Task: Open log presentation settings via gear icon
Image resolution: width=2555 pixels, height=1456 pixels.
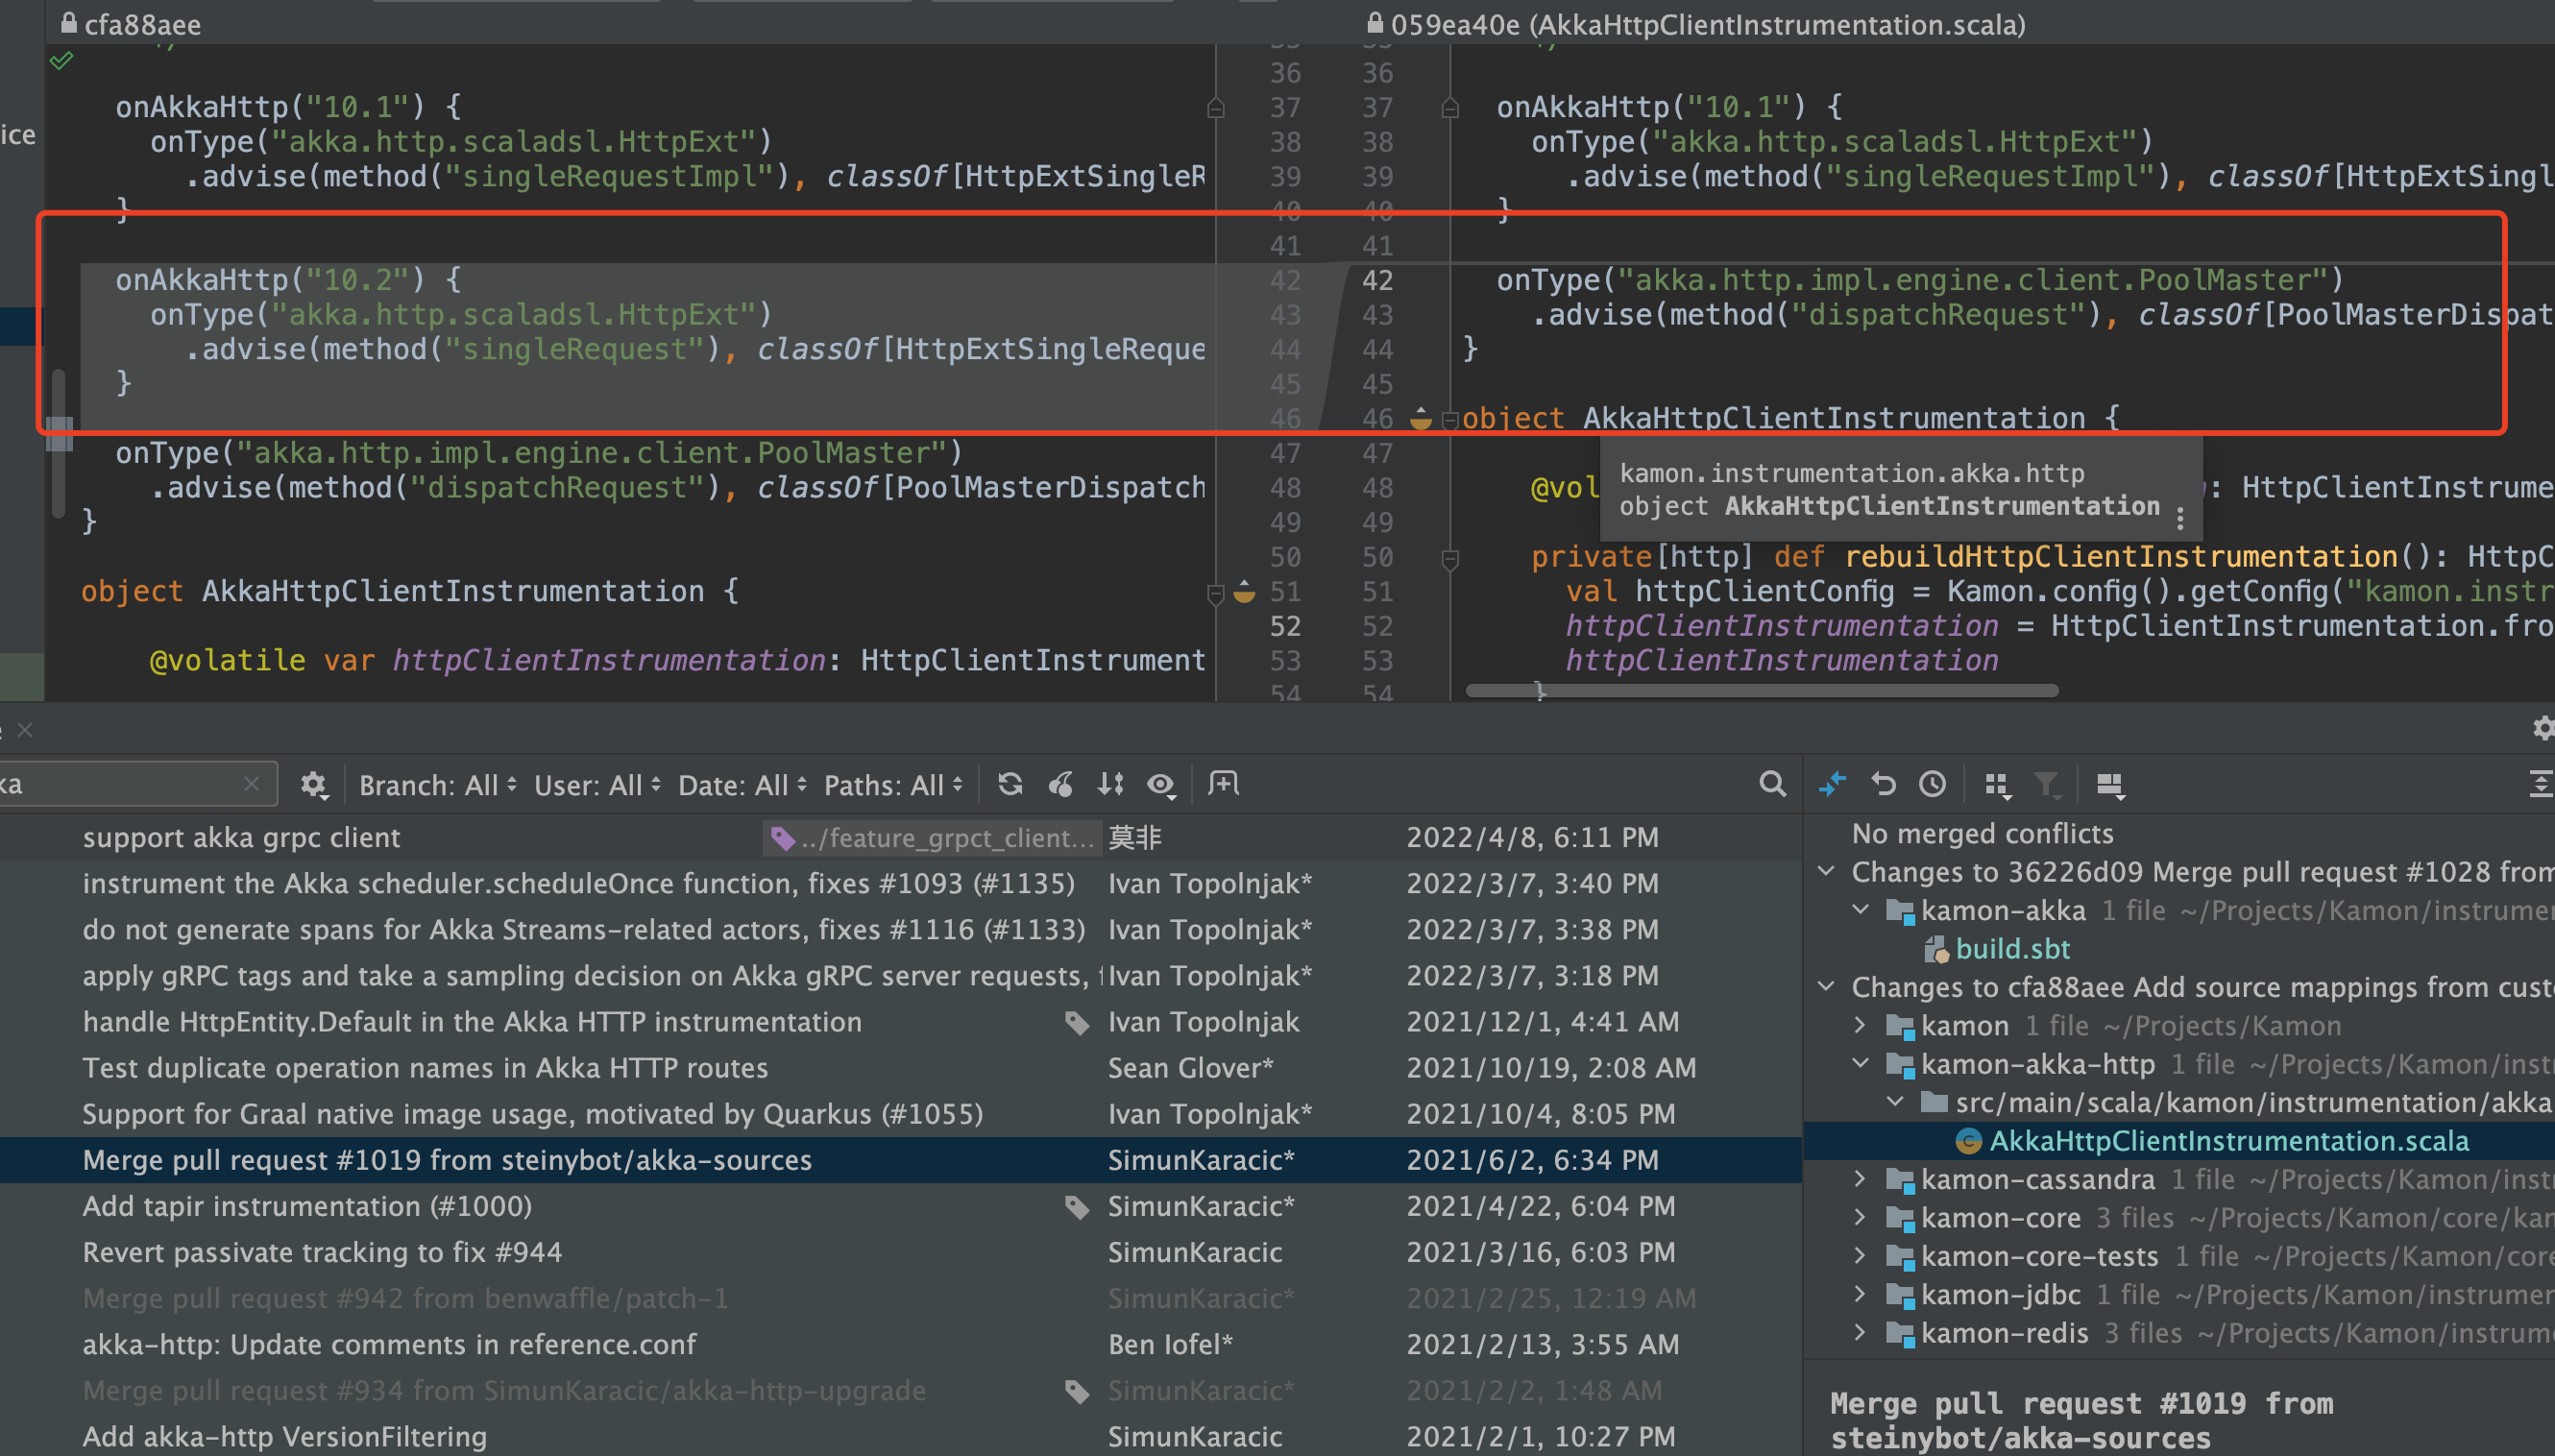Action: (315, 784)
